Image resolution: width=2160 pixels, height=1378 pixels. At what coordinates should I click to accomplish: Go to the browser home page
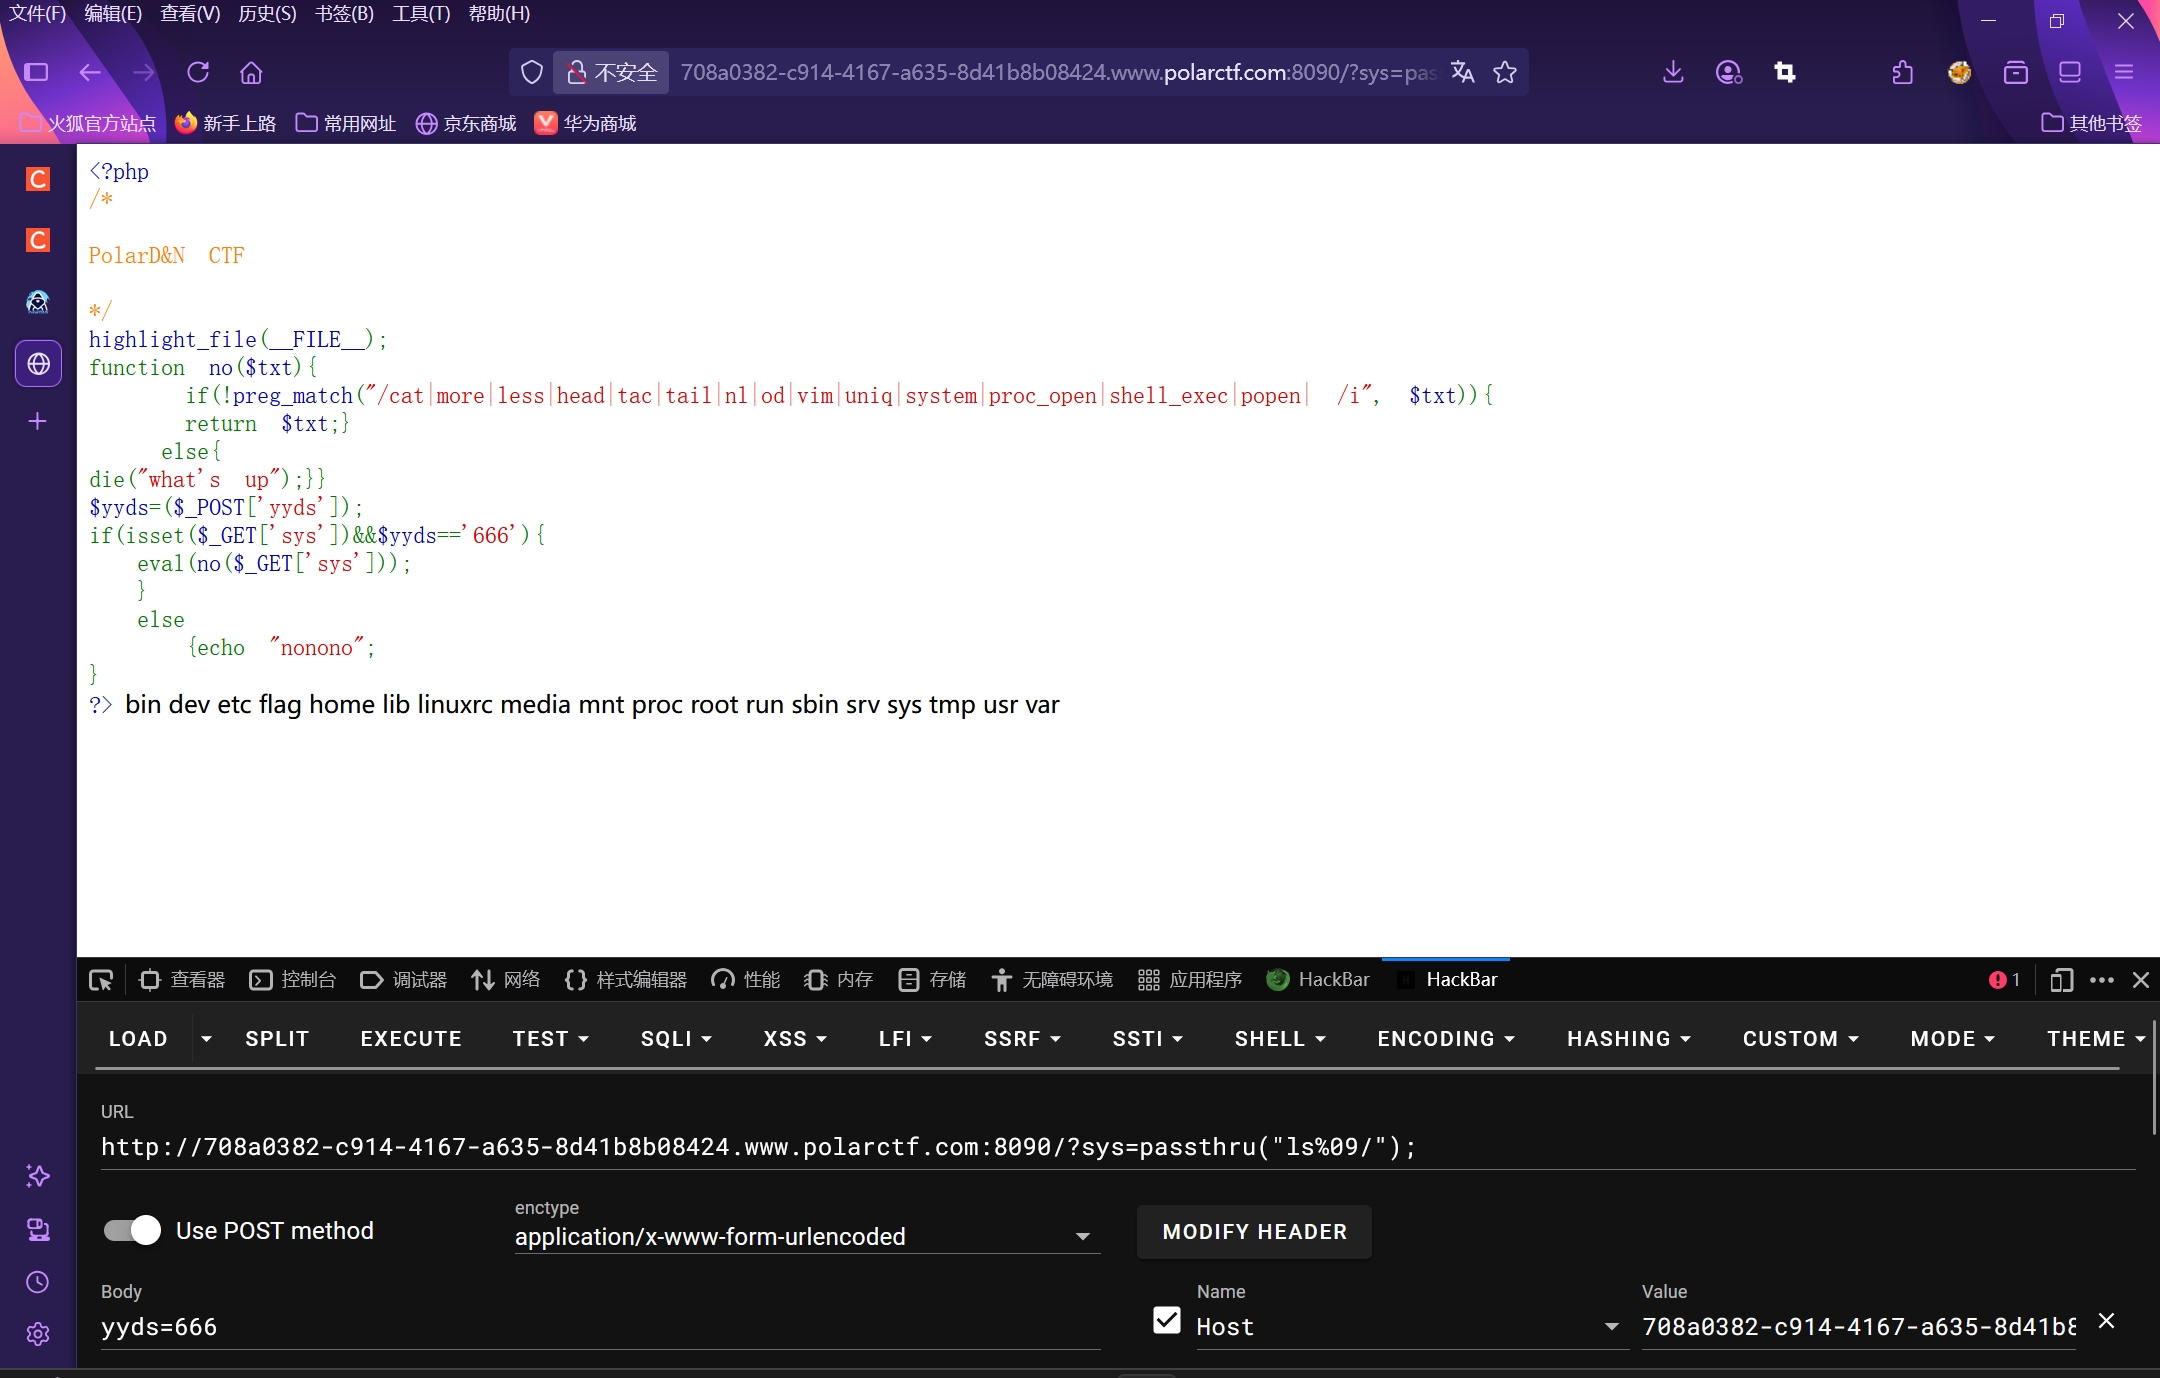(x=251, y=72)
